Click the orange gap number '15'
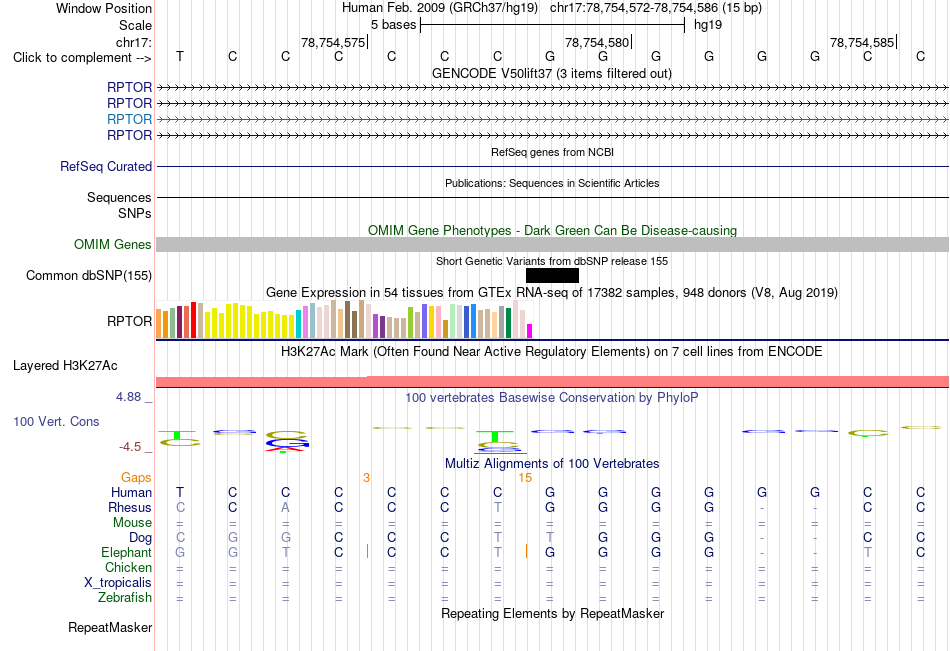The height and width of the screenshot is (651, 950). (x=525, y=478)
